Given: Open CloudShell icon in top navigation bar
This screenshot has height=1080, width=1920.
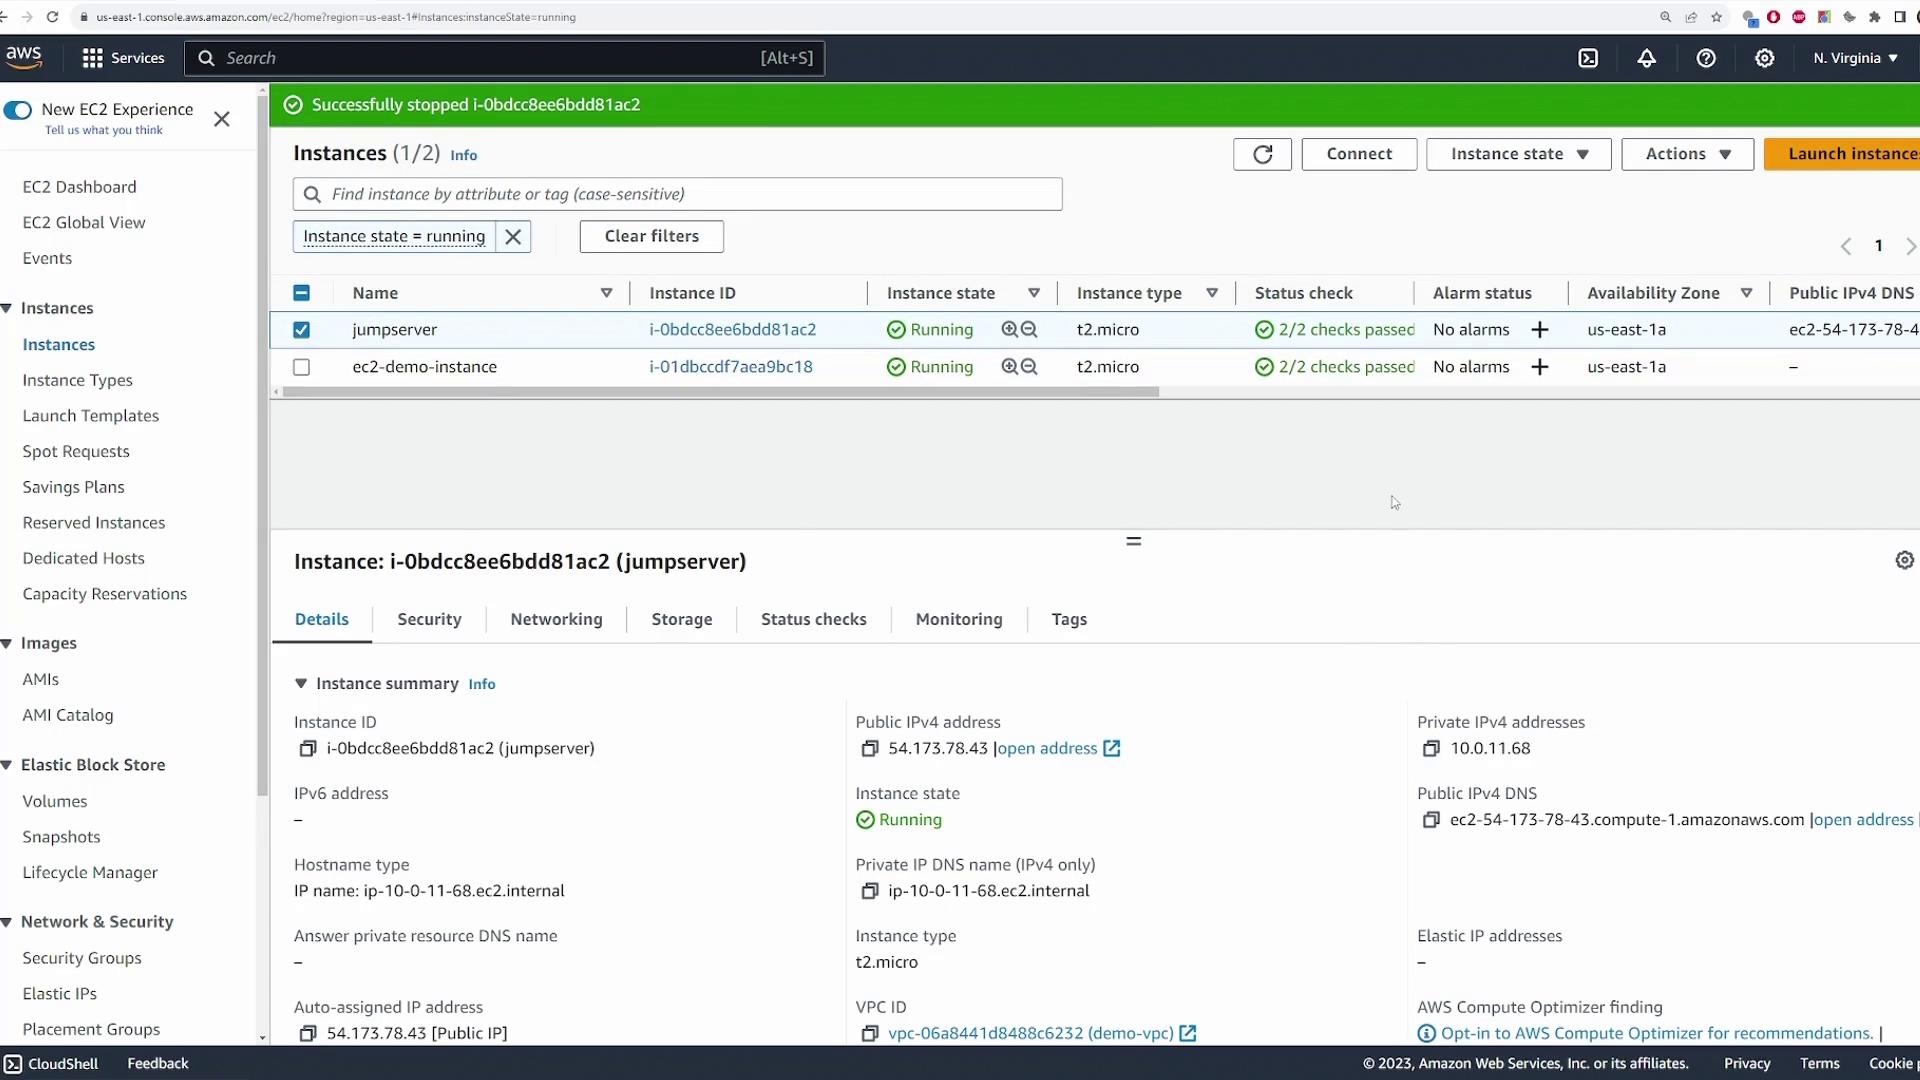Looking at the screenshot, I should coord(1588,58).
